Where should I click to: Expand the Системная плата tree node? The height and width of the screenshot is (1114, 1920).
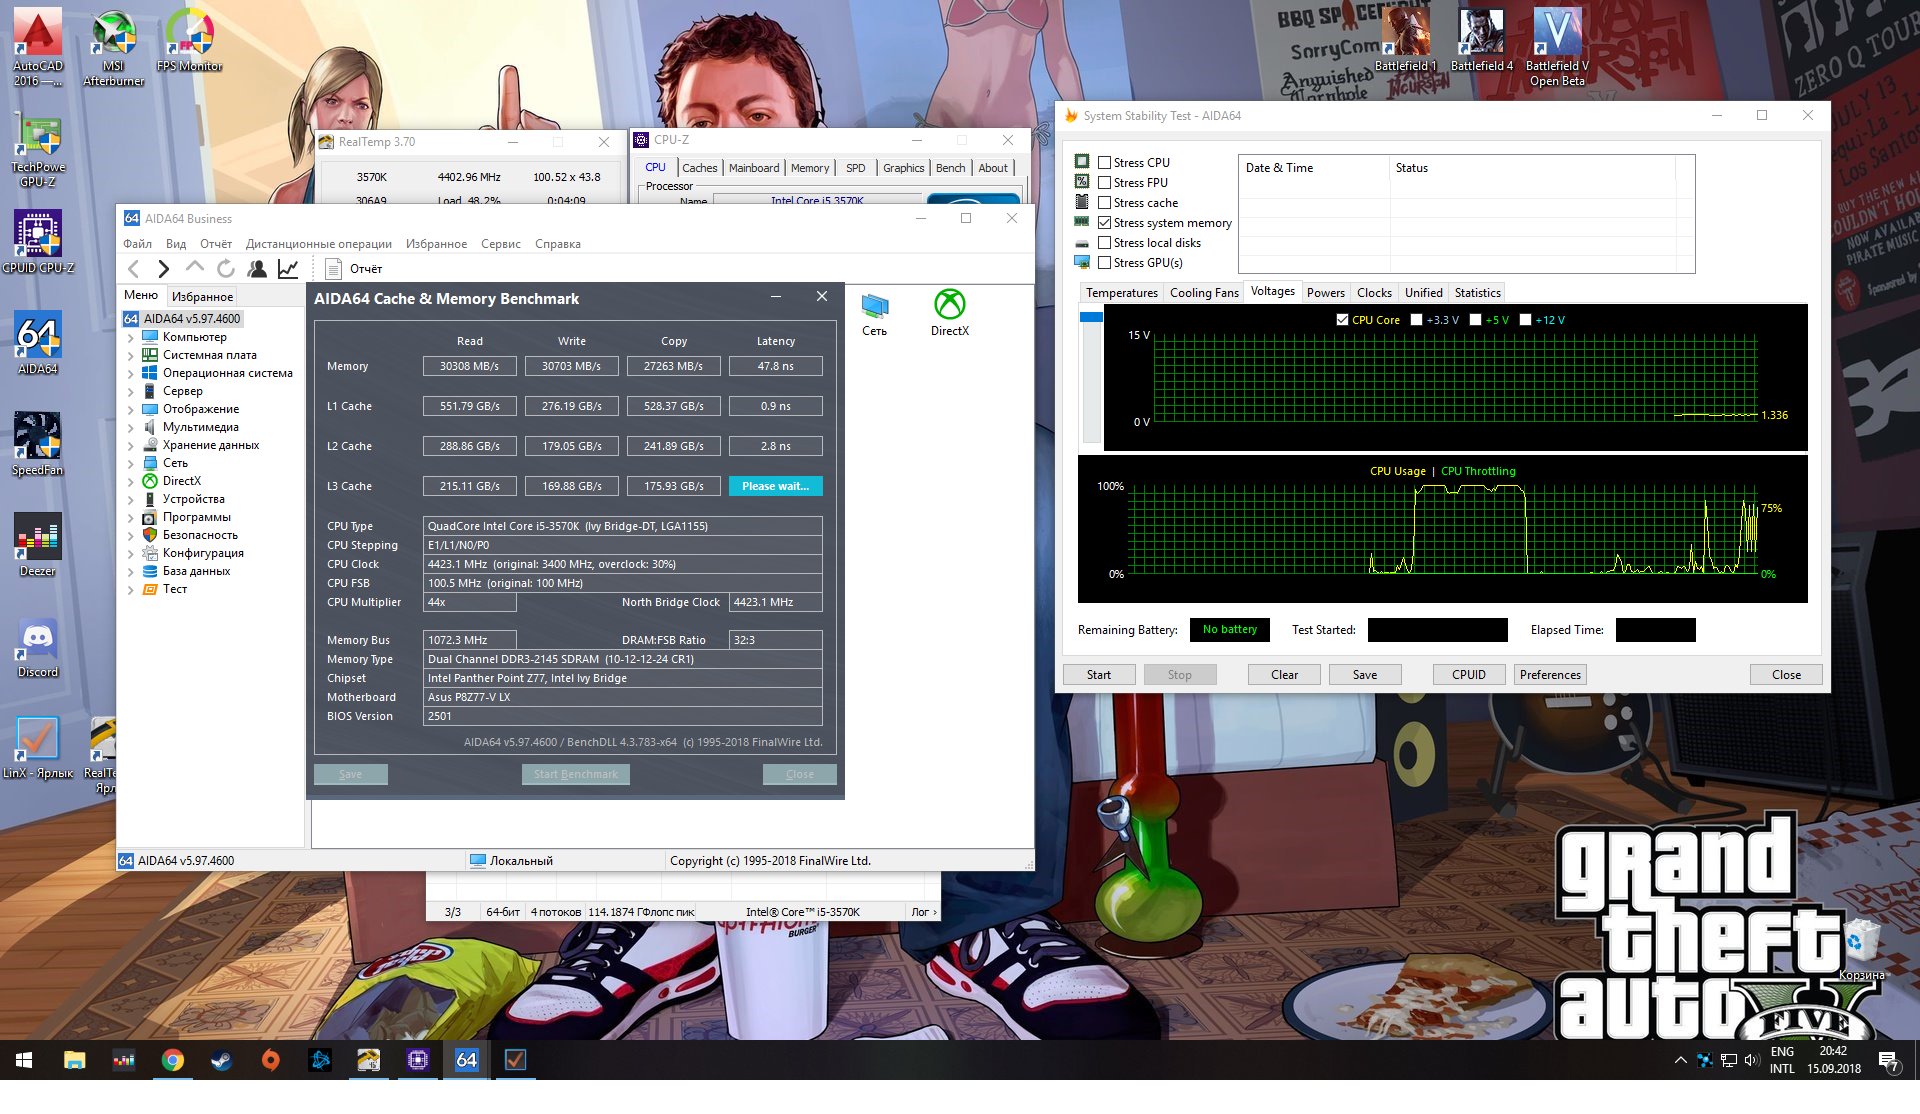pos(131,356)
